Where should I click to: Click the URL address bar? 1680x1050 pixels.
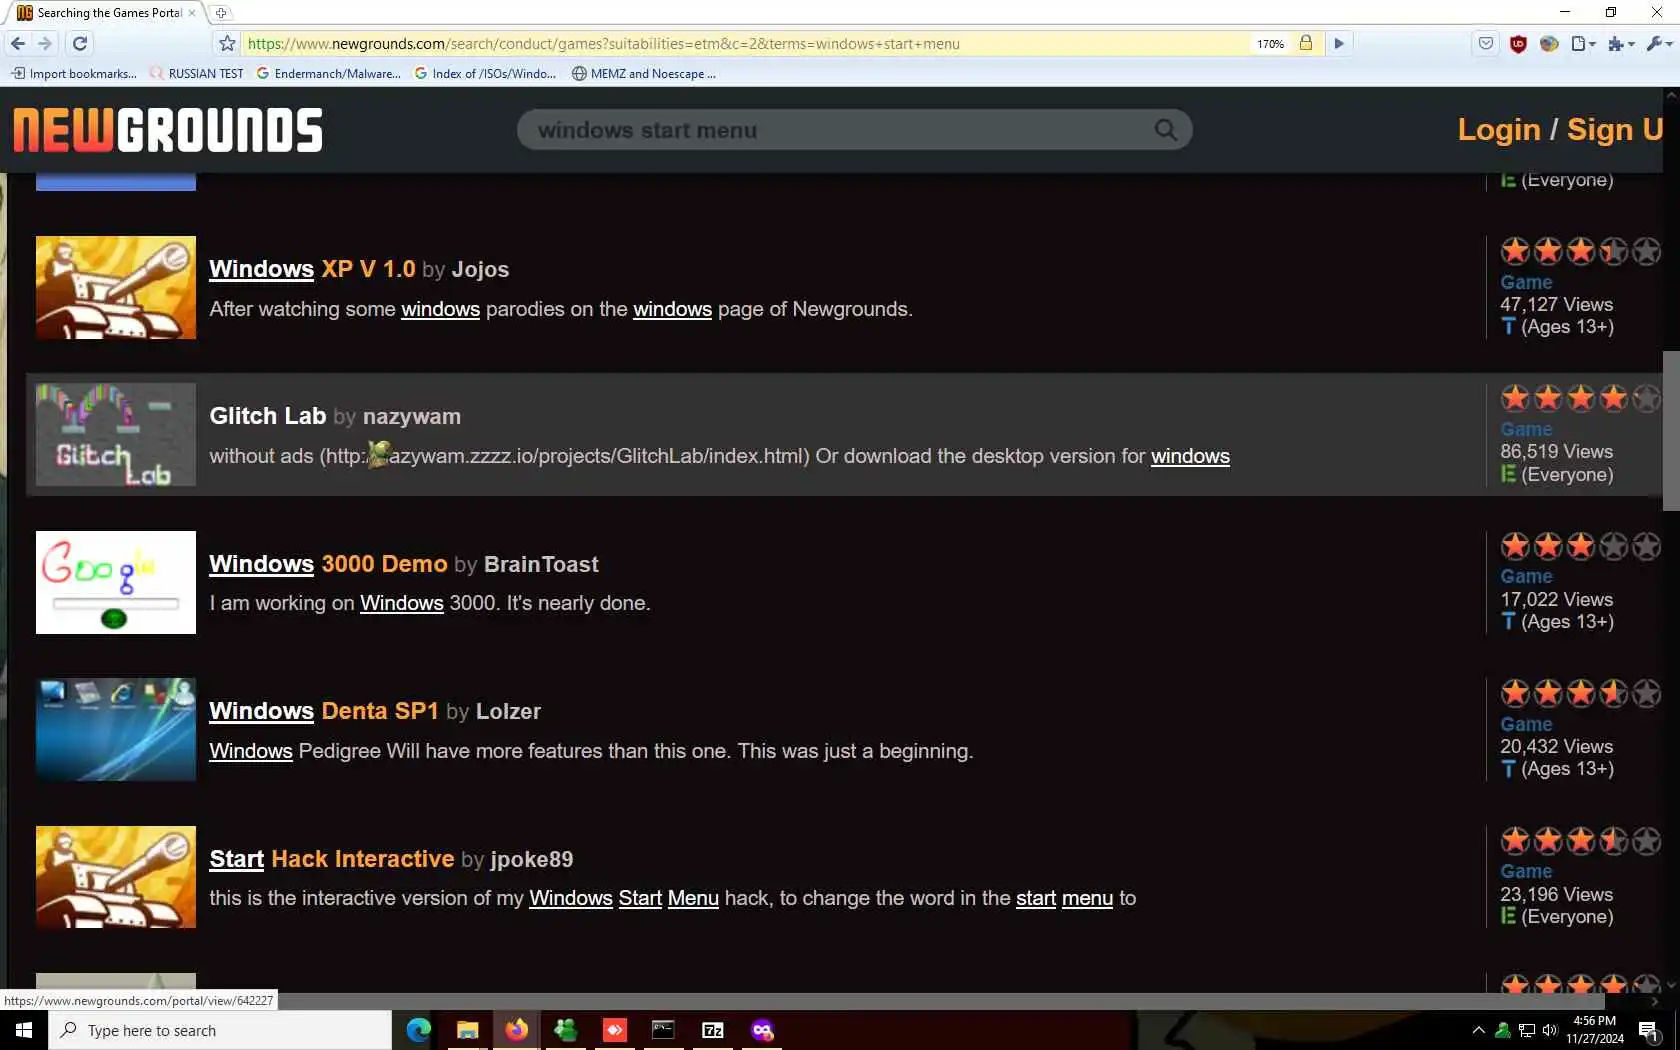745,44
